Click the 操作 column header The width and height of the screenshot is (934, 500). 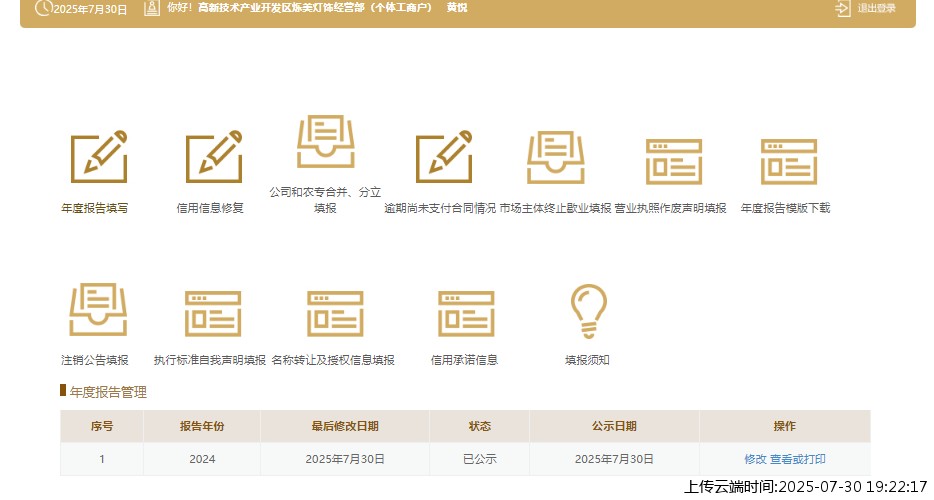[x=784, y=426]
